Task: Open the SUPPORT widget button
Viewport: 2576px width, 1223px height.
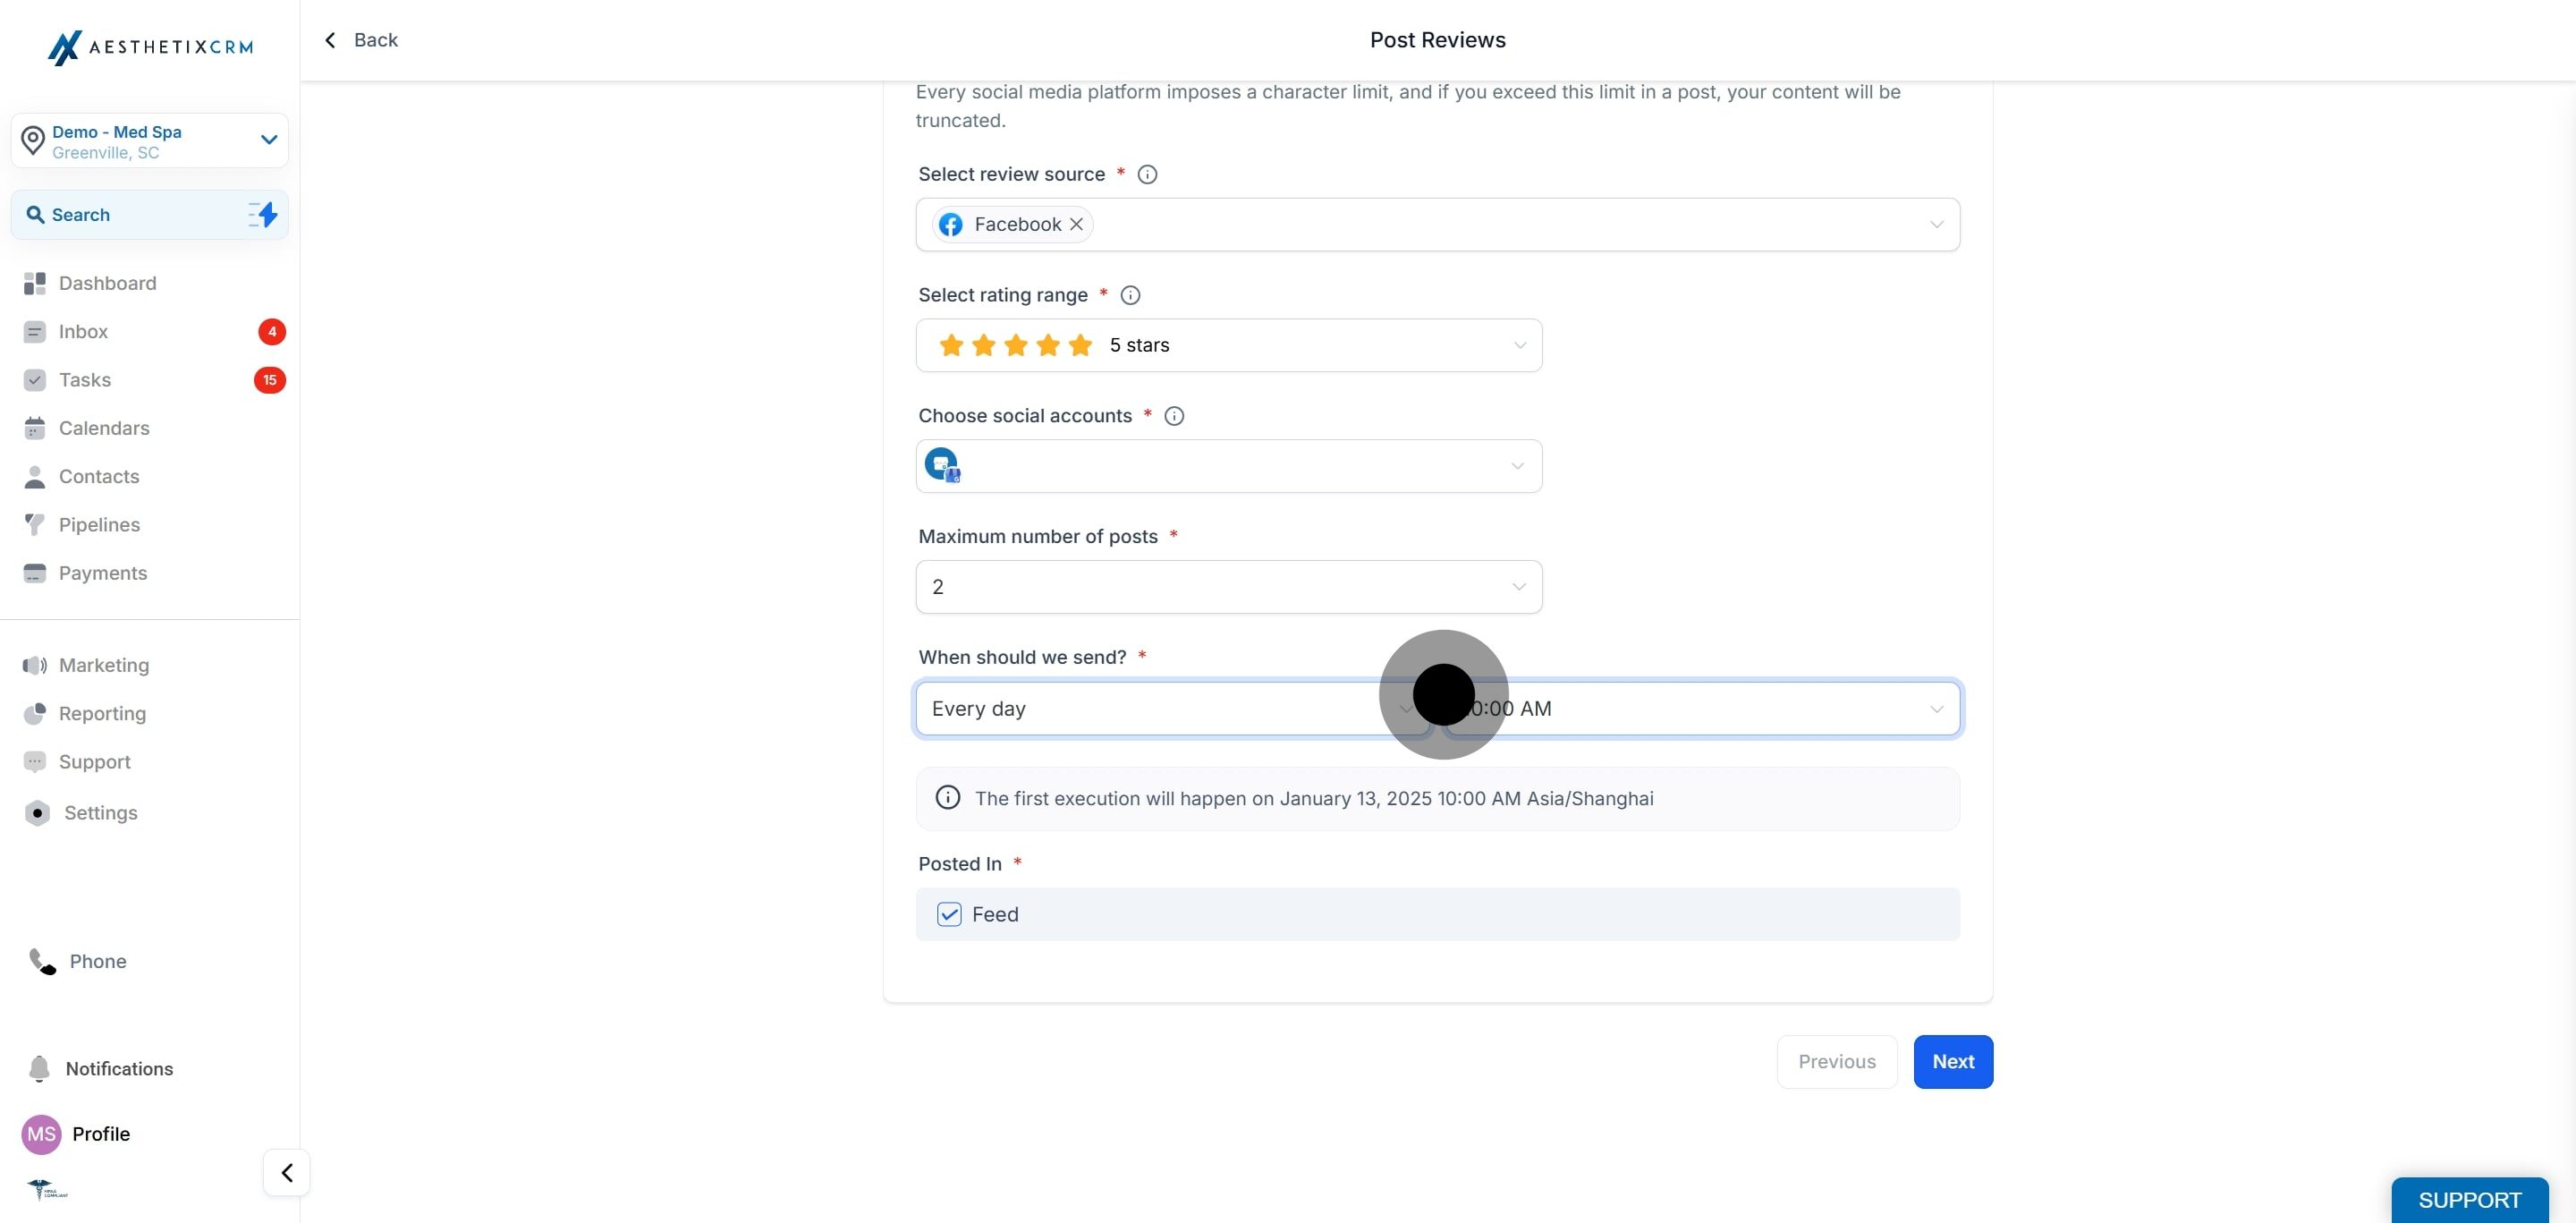Action: pos(2469,1200)
